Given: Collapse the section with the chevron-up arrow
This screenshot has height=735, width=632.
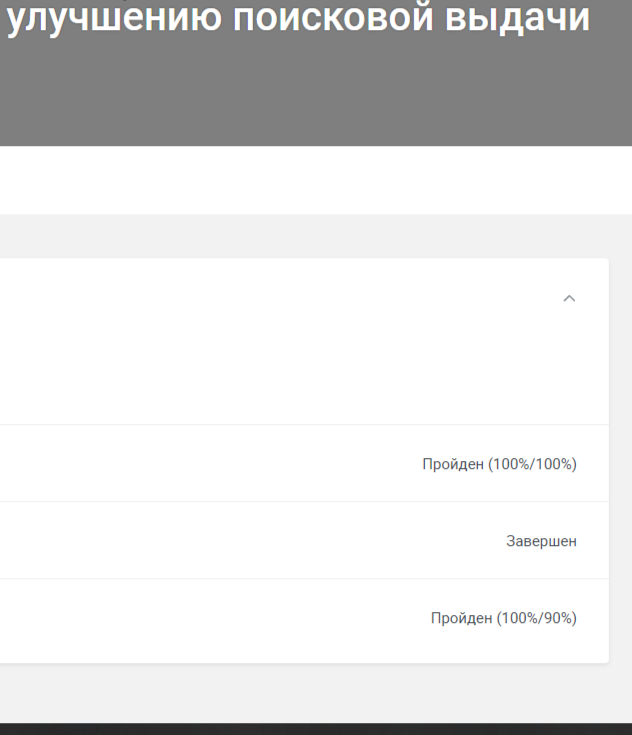Looking at the screenshot, I should pyautogui.click(x=569, y=299).
